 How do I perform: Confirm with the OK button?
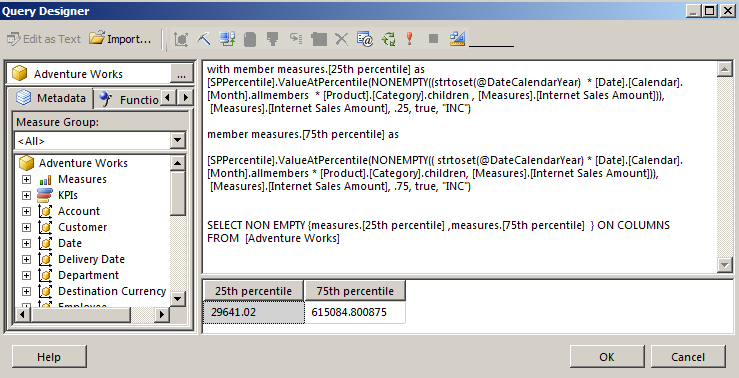pyautogui.click(x=607, y=357)
